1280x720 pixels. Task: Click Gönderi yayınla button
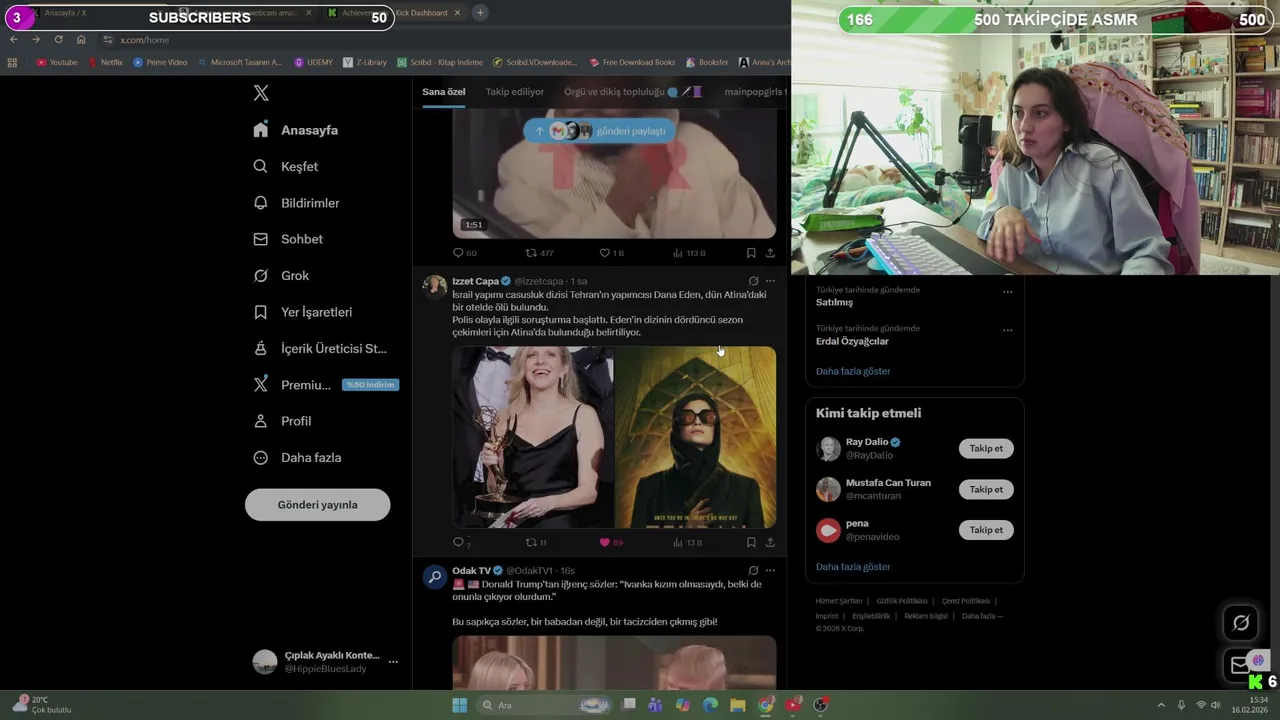[317, 505]
